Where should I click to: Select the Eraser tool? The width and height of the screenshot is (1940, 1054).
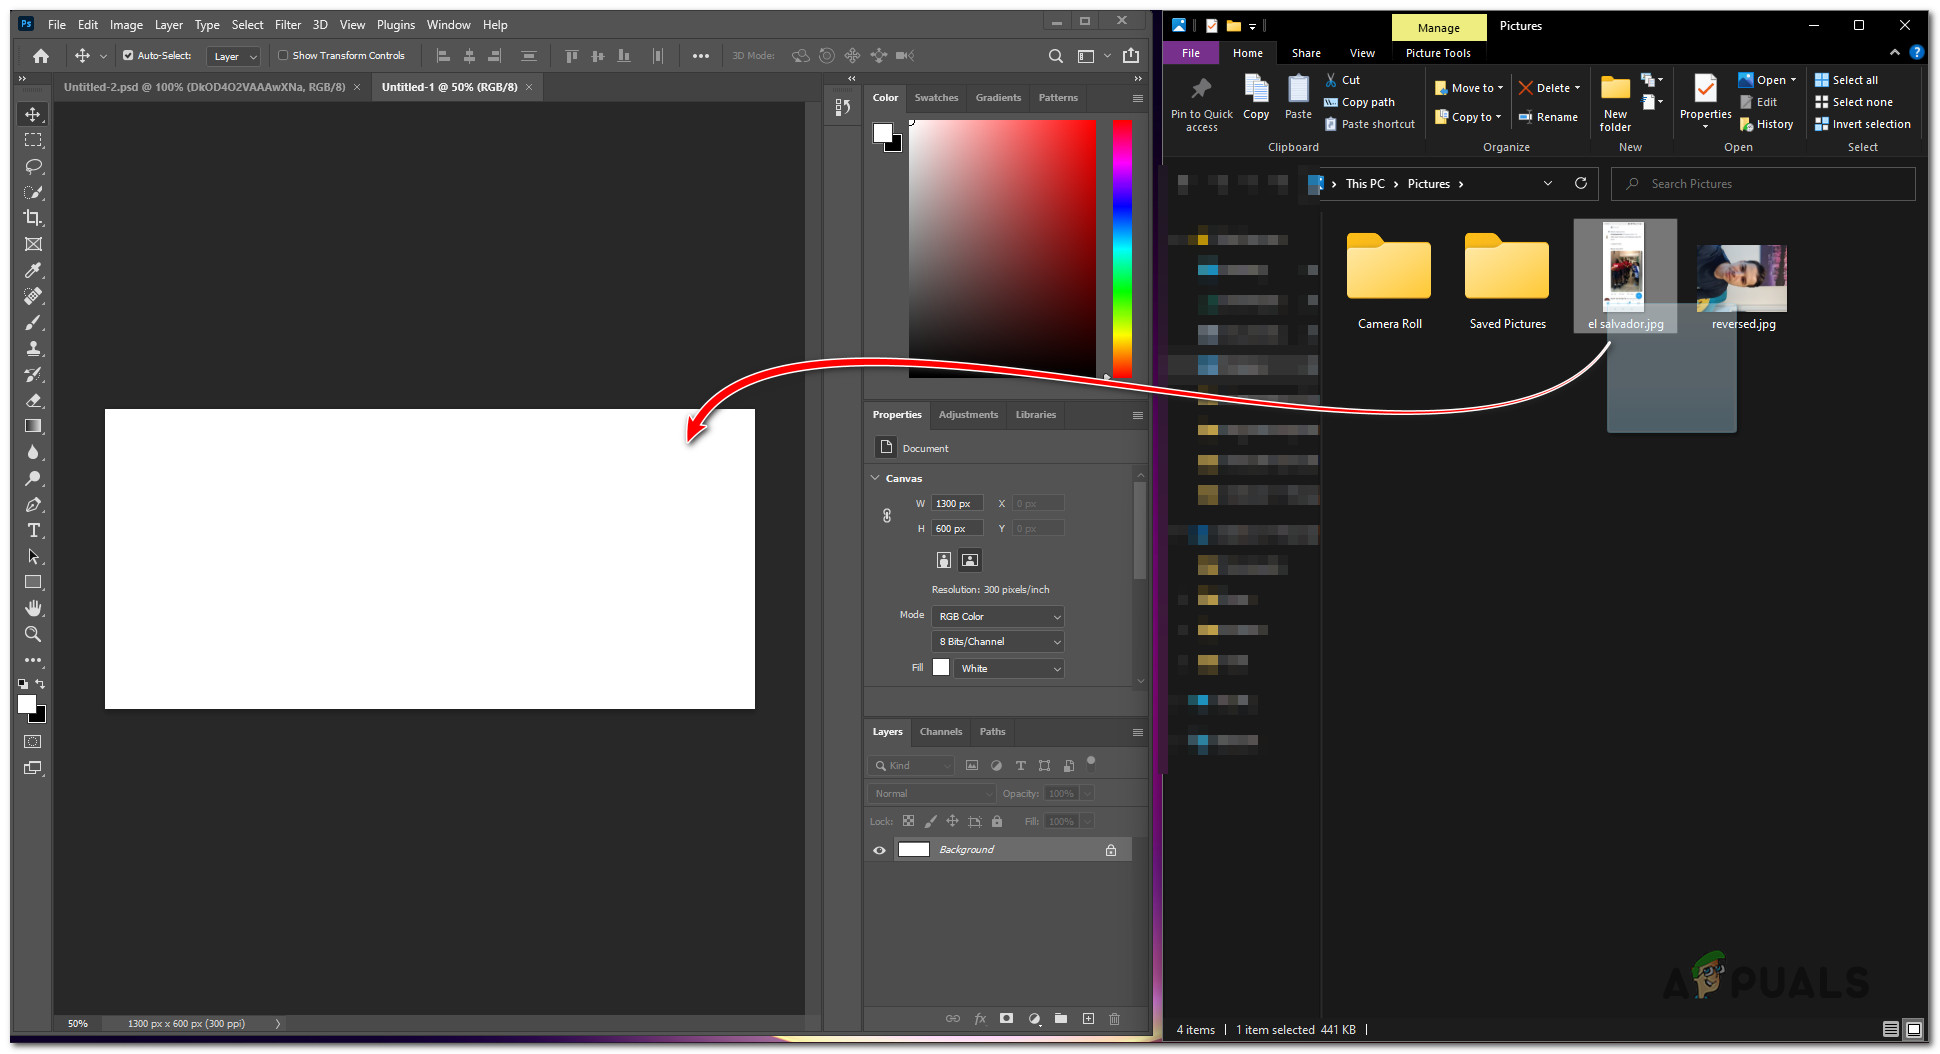point(33,400)
